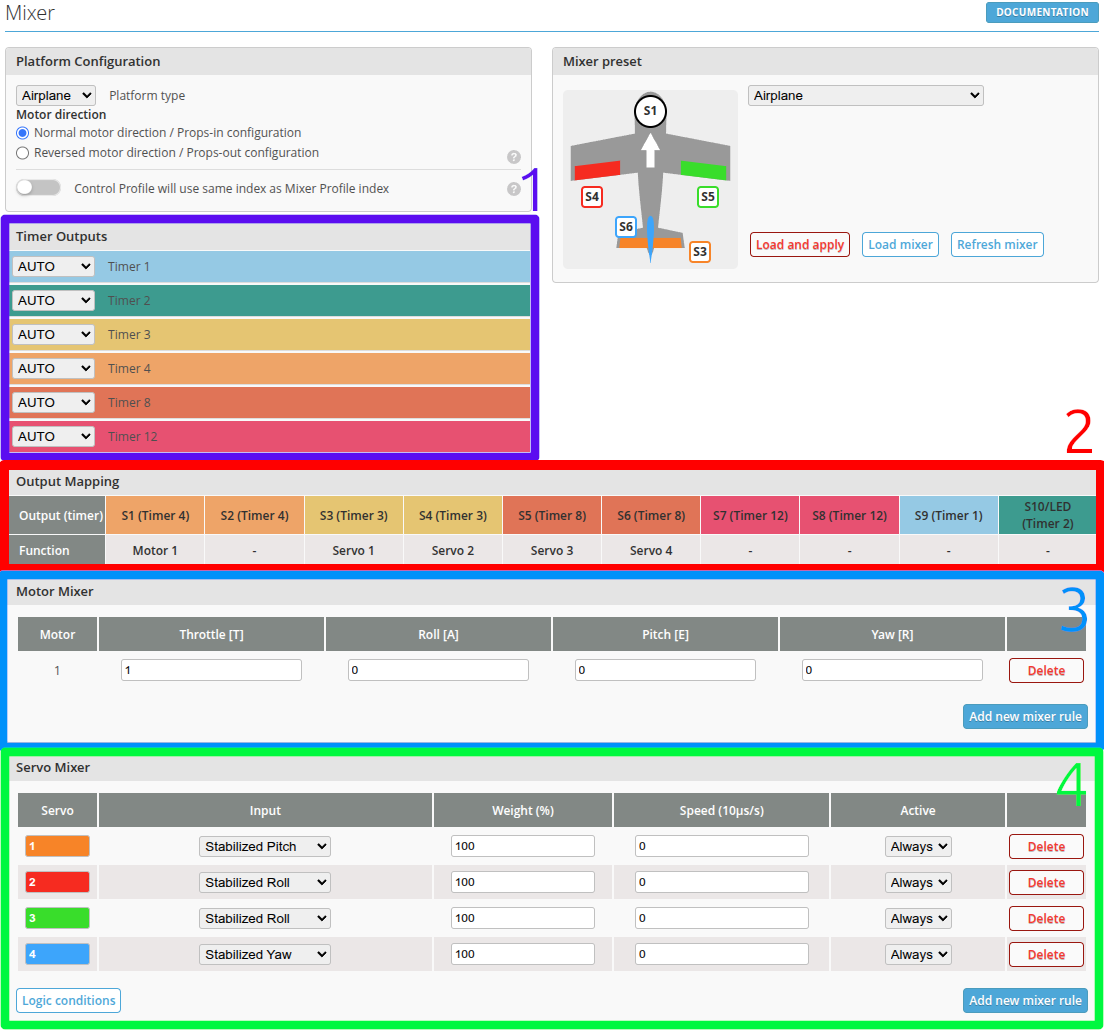Click blue servo 4 color tag
Image resolution: width=1104 pixels, height=1032 pixels.
tap(57, 954)
